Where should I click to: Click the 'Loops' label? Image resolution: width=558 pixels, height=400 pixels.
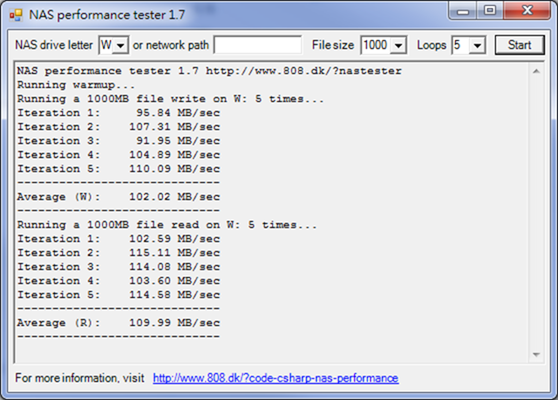click(432, 45)
